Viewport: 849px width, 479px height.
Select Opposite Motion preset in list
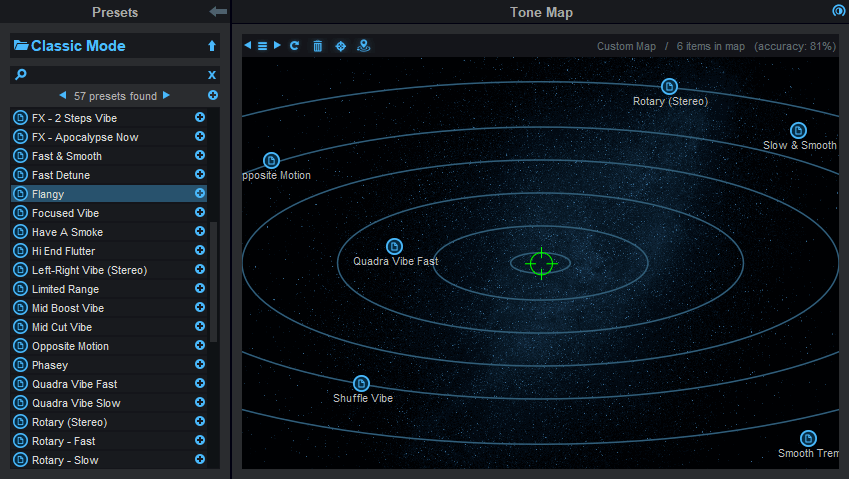[x=109, y=345]
